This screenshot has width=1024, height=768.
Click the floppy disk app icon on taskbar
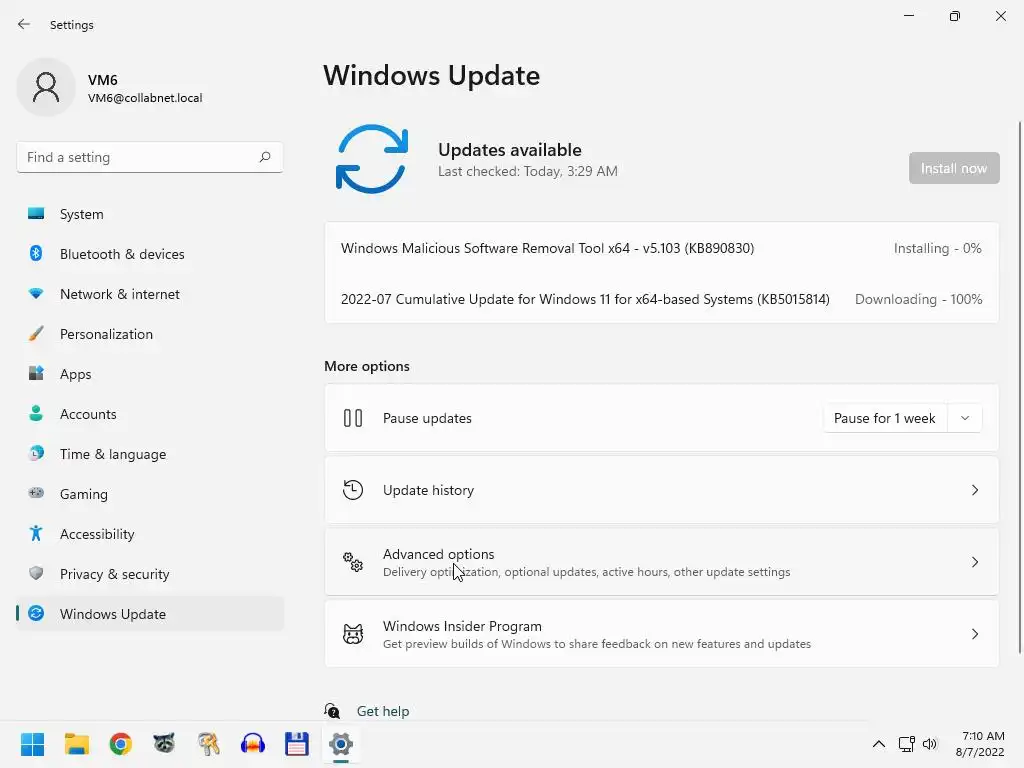[296, 744]
